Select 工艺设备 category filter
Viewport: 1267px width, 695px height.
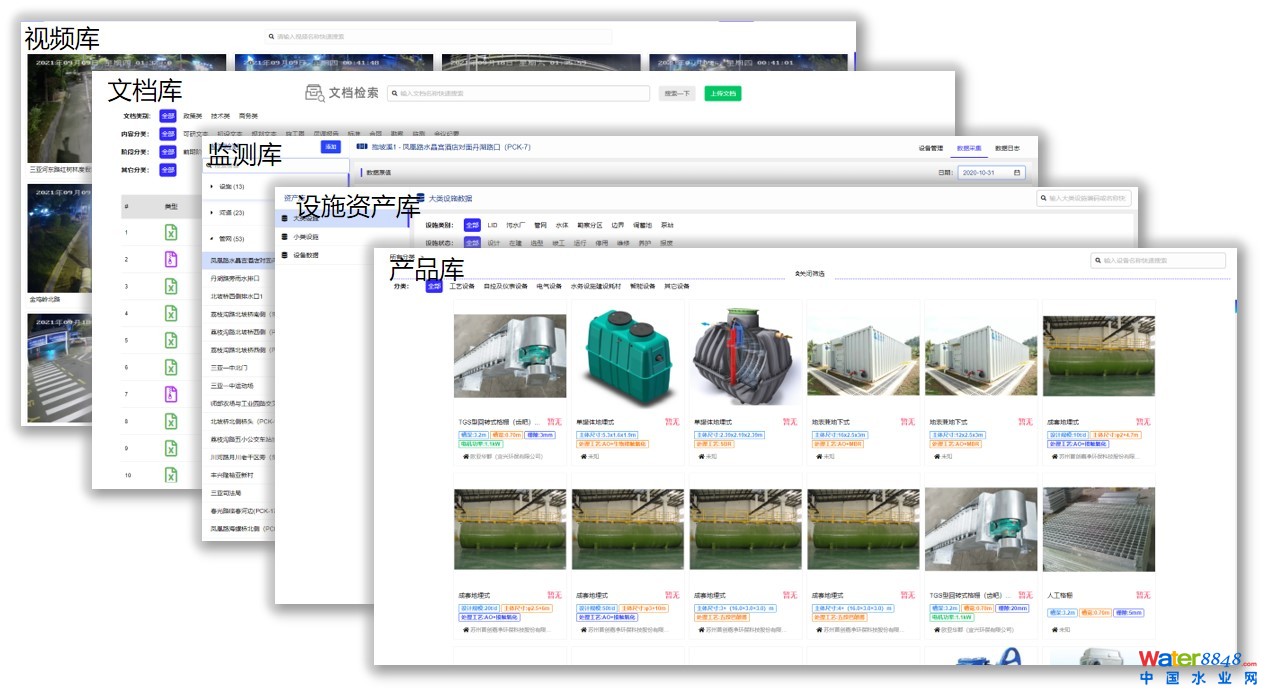tap(462, 286)
